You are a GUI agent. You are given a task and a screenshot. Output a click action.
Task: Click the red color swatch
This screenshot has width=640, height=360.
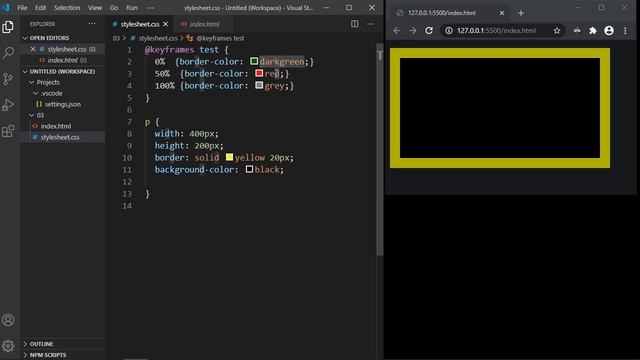259,73
